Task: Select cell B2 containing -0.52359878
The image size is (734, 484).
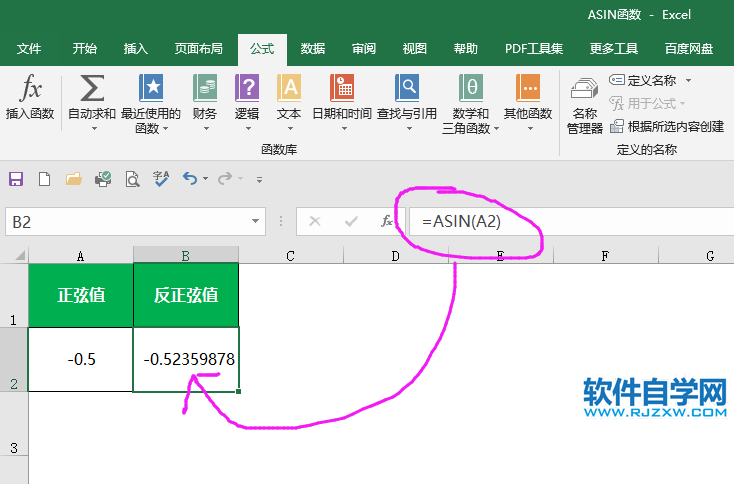Action: click(x=186, y=359)
